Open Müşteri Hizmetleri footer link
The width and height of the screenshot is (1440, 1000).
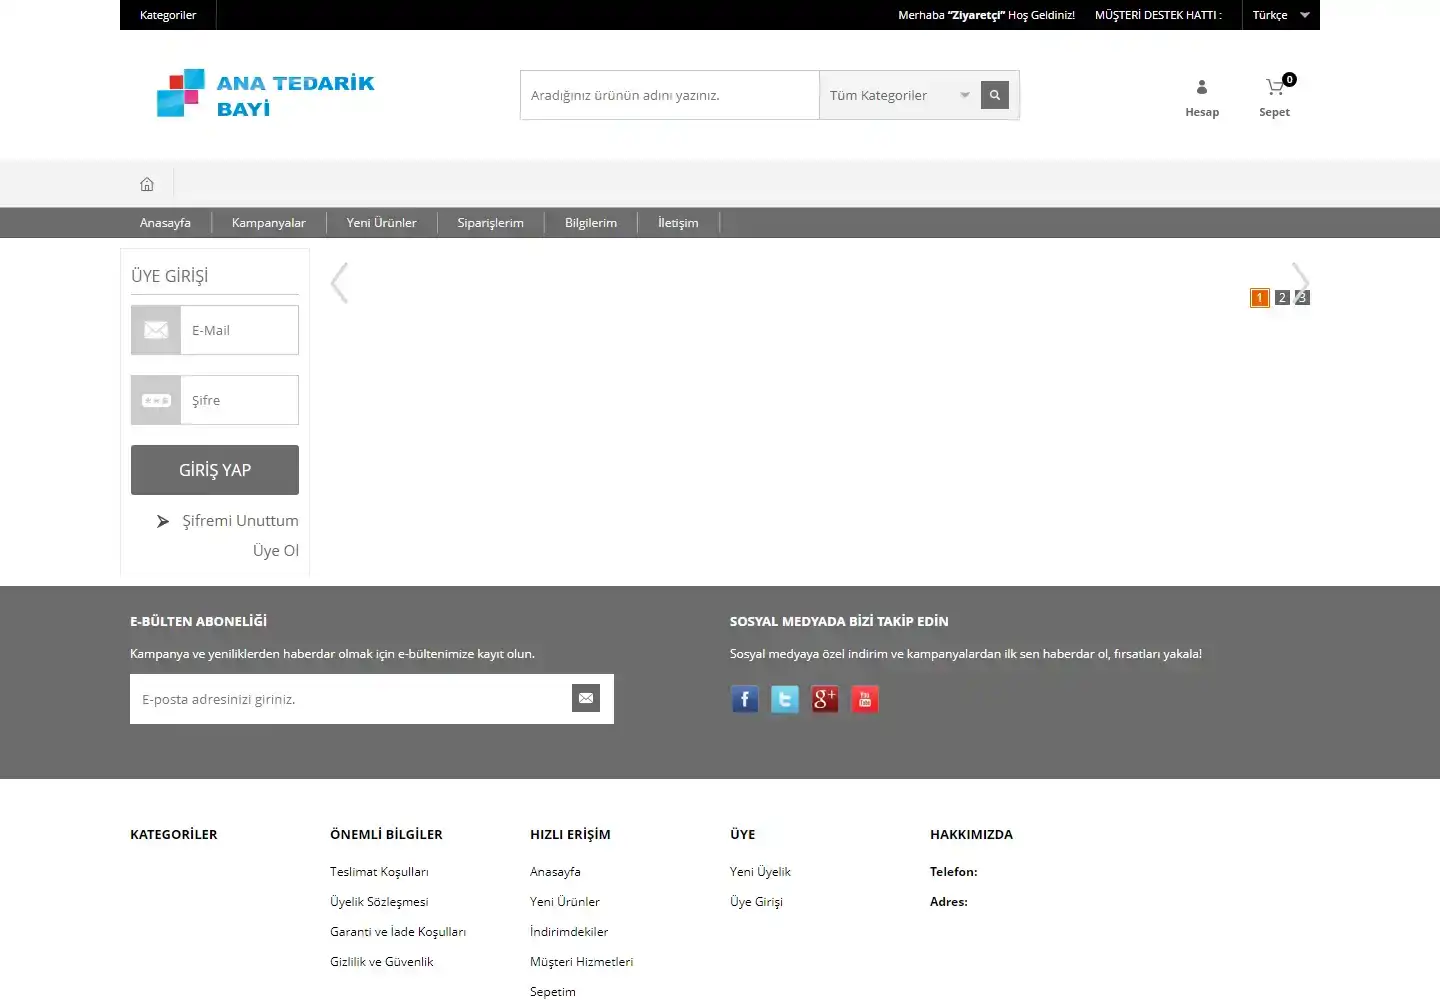coord(582,962)
